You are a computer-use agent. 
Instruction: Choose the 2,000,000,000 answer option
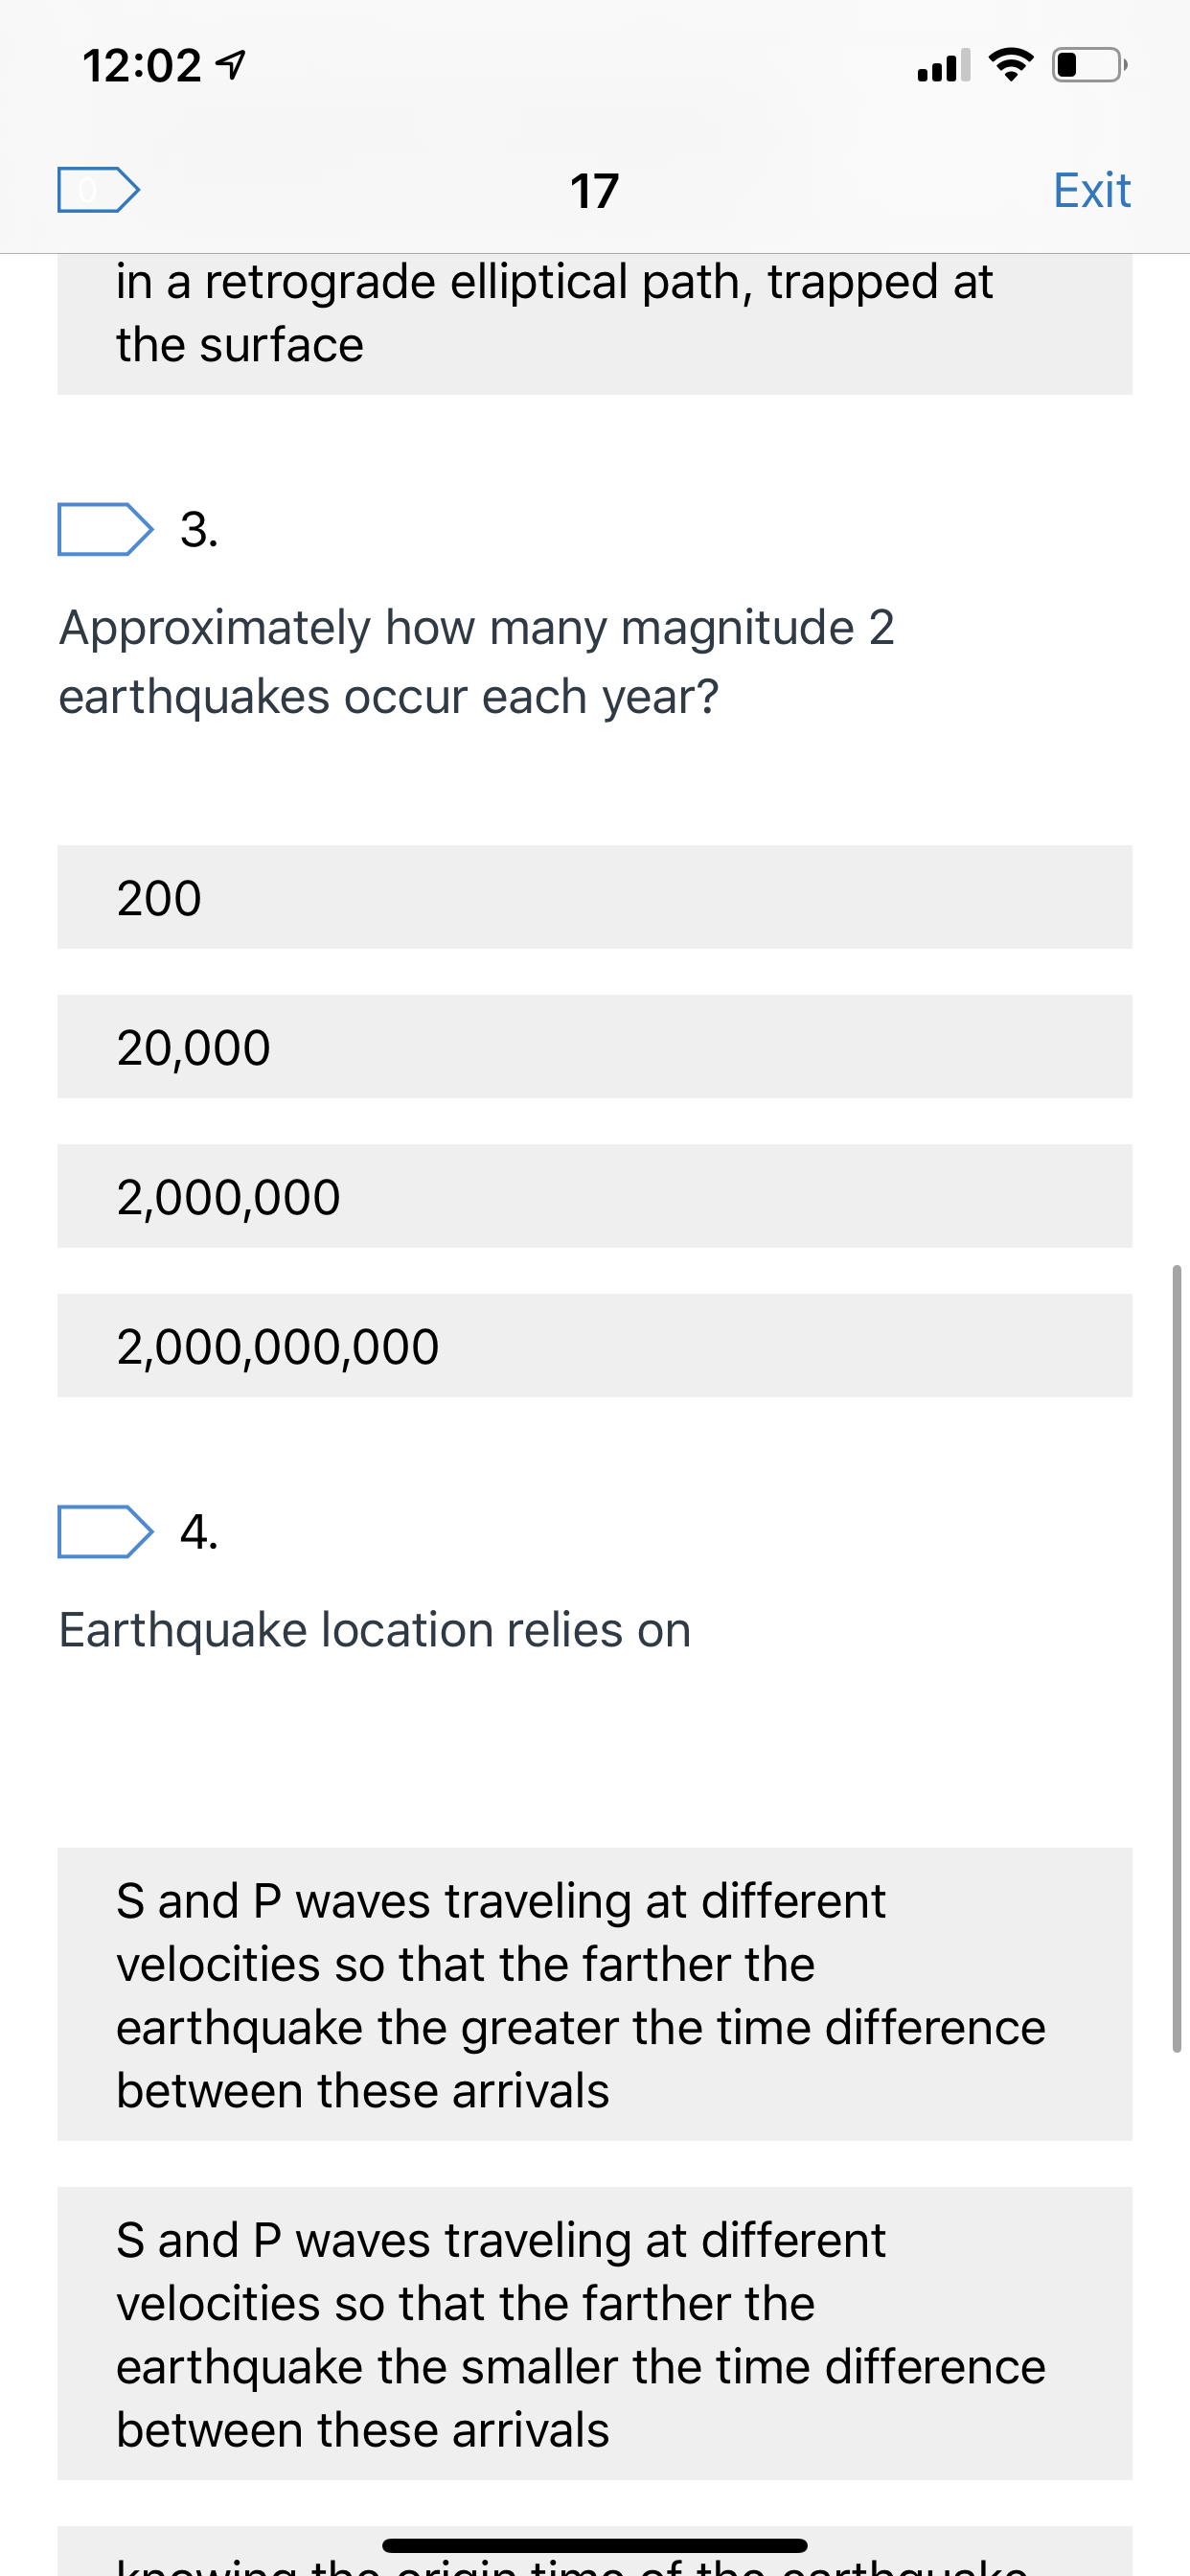[x=594, y=1345]
